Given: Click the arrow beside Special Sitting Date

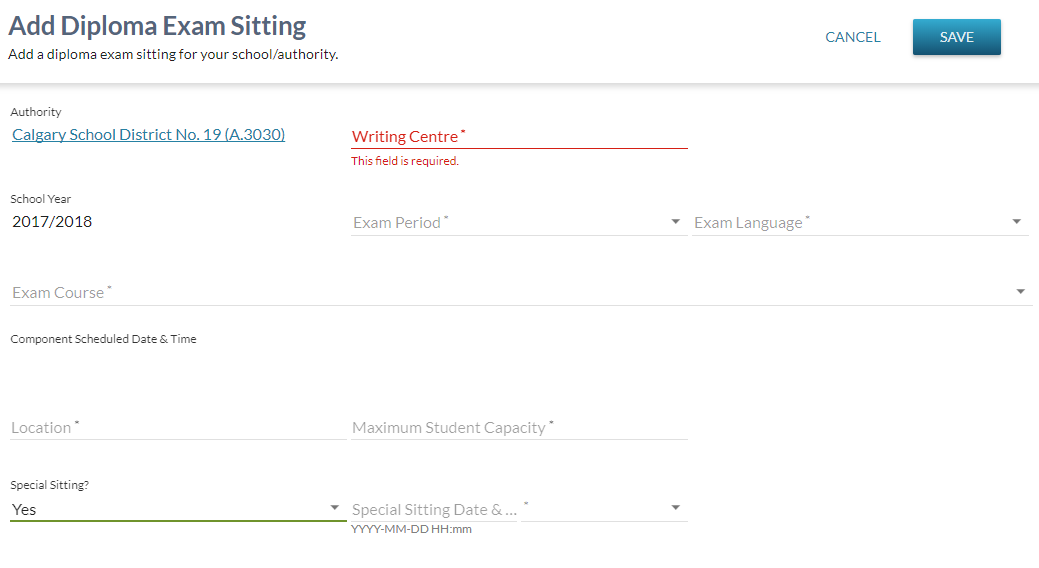Looking at the screenshot, I should tap(676, 509).
